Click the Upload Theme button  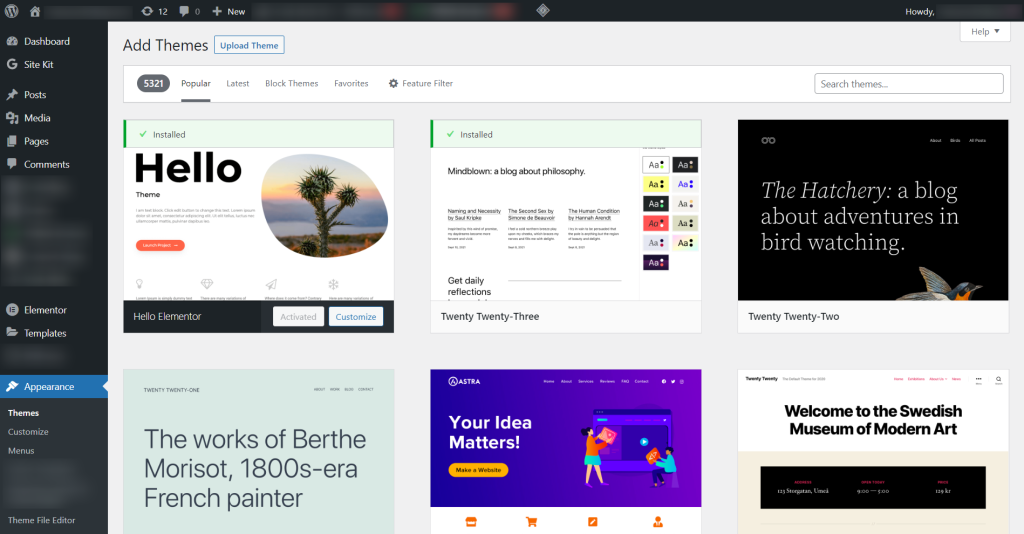(x=249, y=45)
